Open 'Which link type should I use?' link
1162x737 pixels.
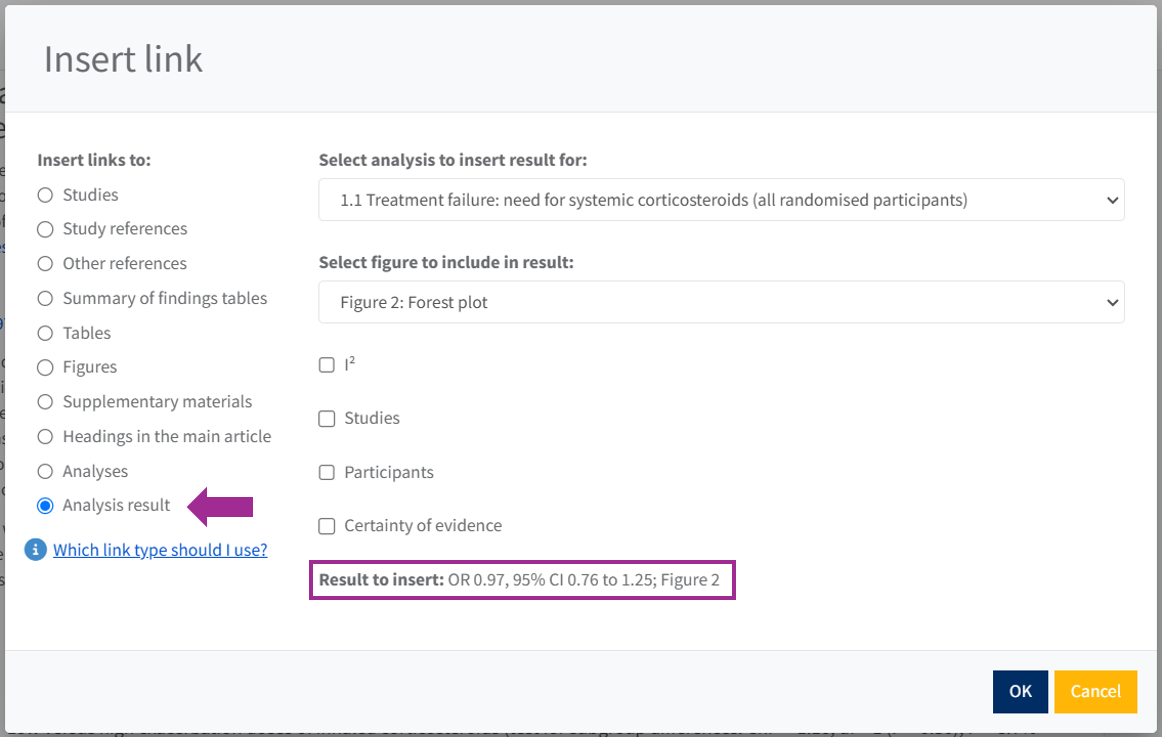point(160,550)
